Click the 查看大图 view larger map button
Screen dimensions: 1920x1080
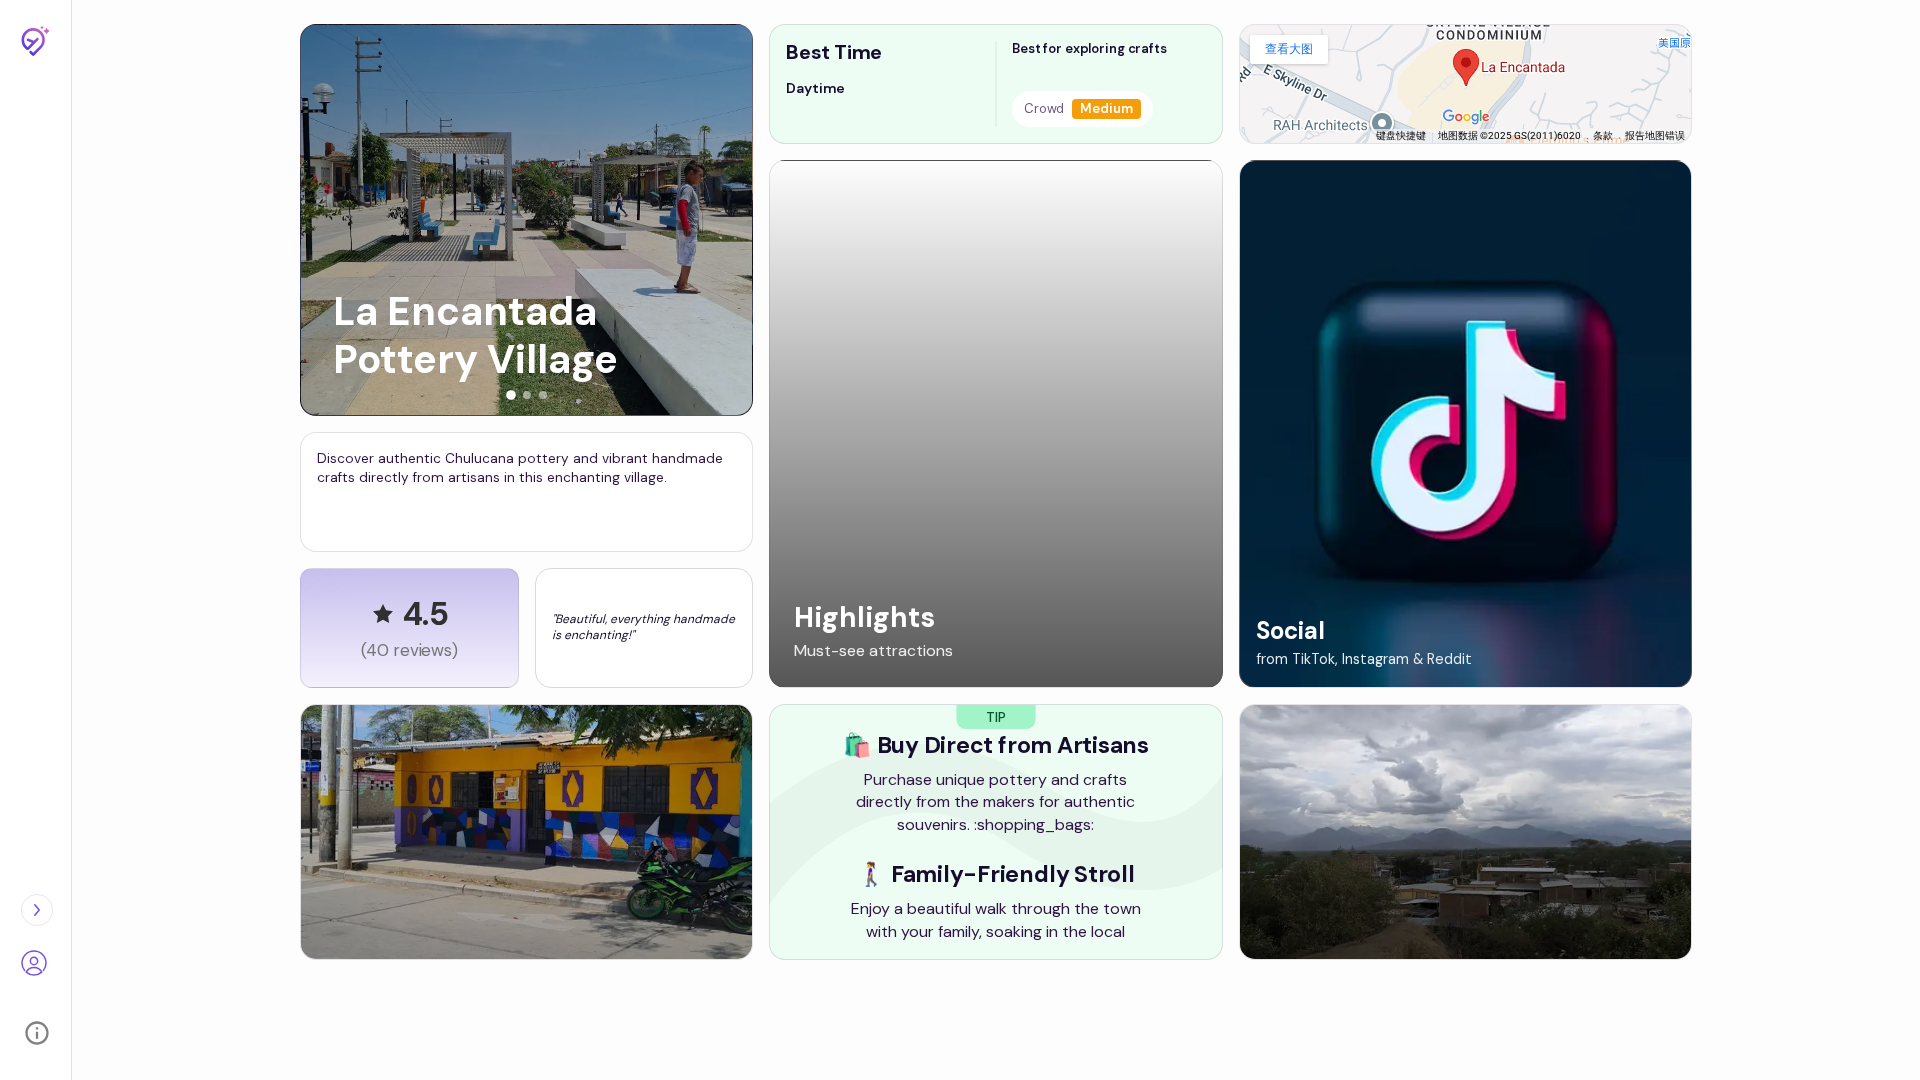click(x=1288, y=49)
